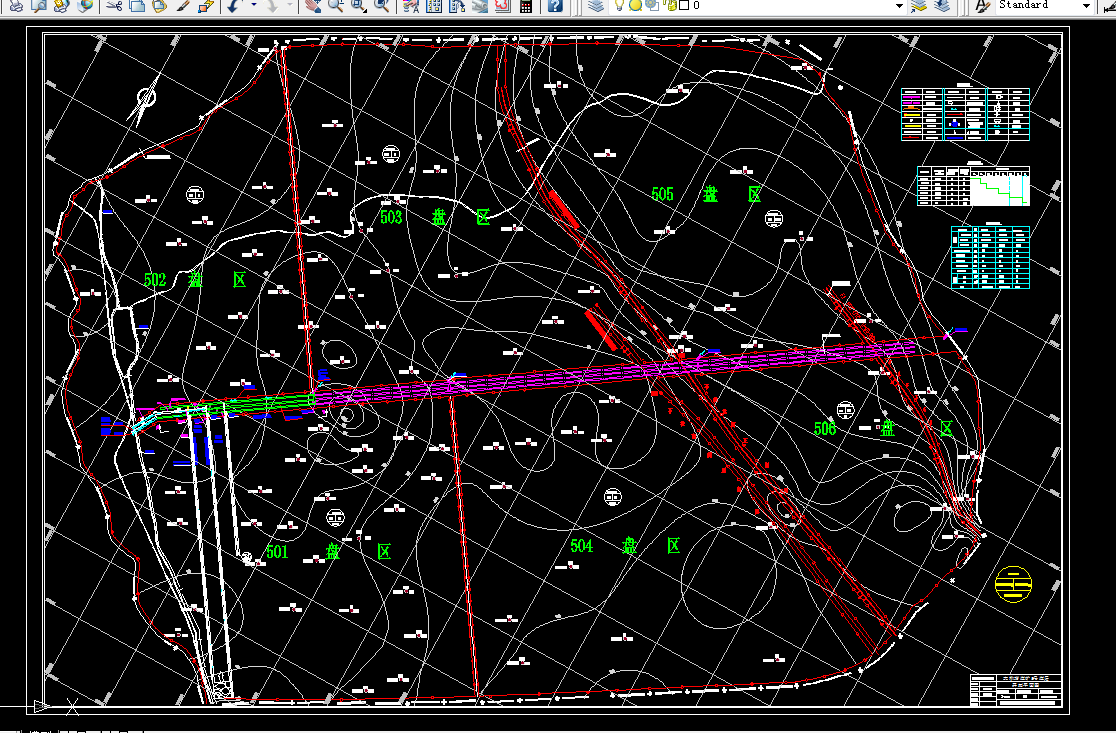Select the cyan legend table at top
Viewport: 1116px width, 733px height.
pos(965,114)
